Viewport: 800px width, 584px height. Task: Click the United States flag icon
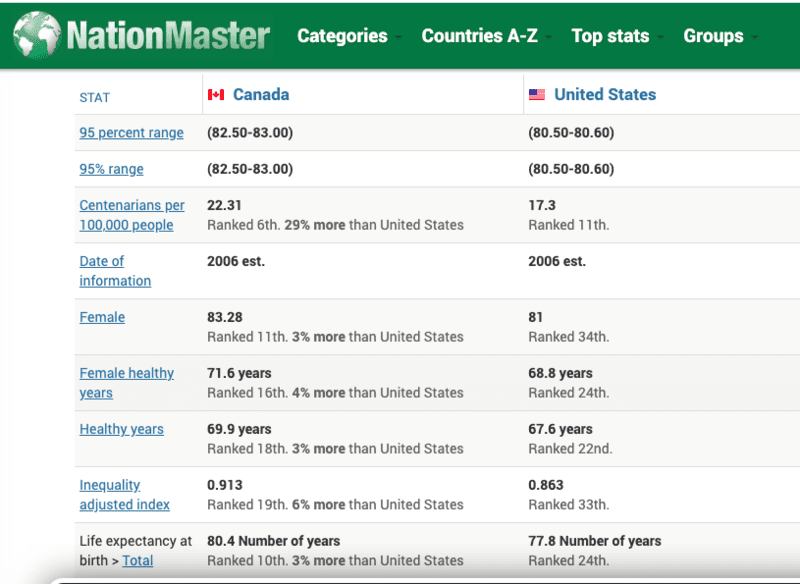[537, 95]
